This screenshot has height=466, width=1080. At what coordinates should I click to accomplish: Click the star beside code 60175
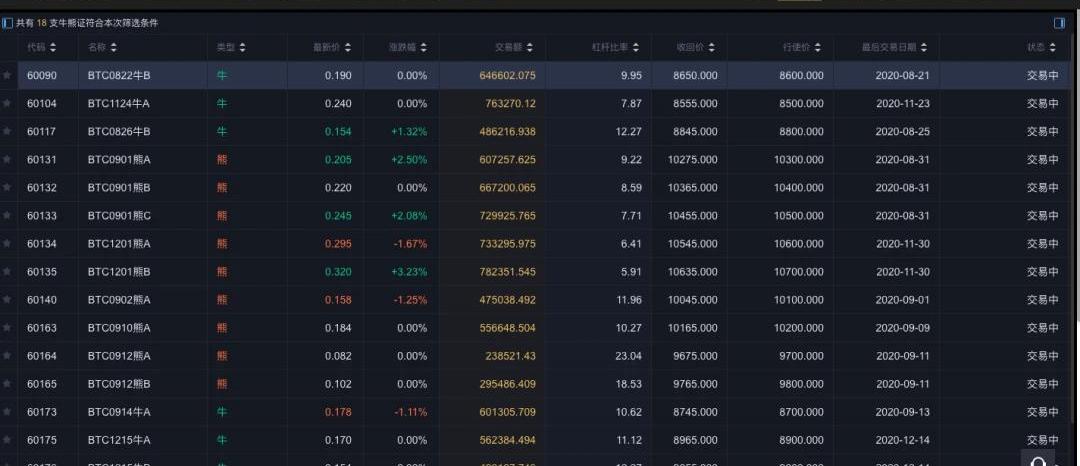click(8, 440)
